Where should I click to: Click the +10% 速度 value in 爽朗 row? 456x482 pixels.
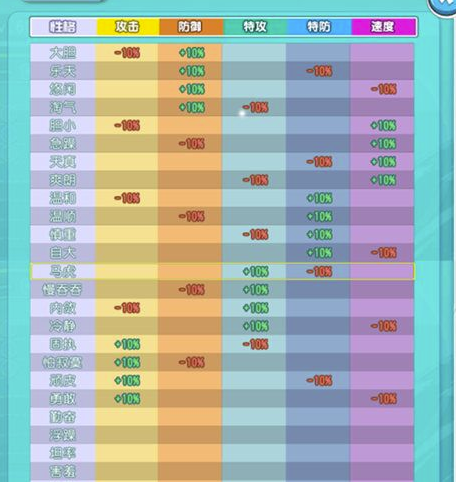[x=383, y=180]
